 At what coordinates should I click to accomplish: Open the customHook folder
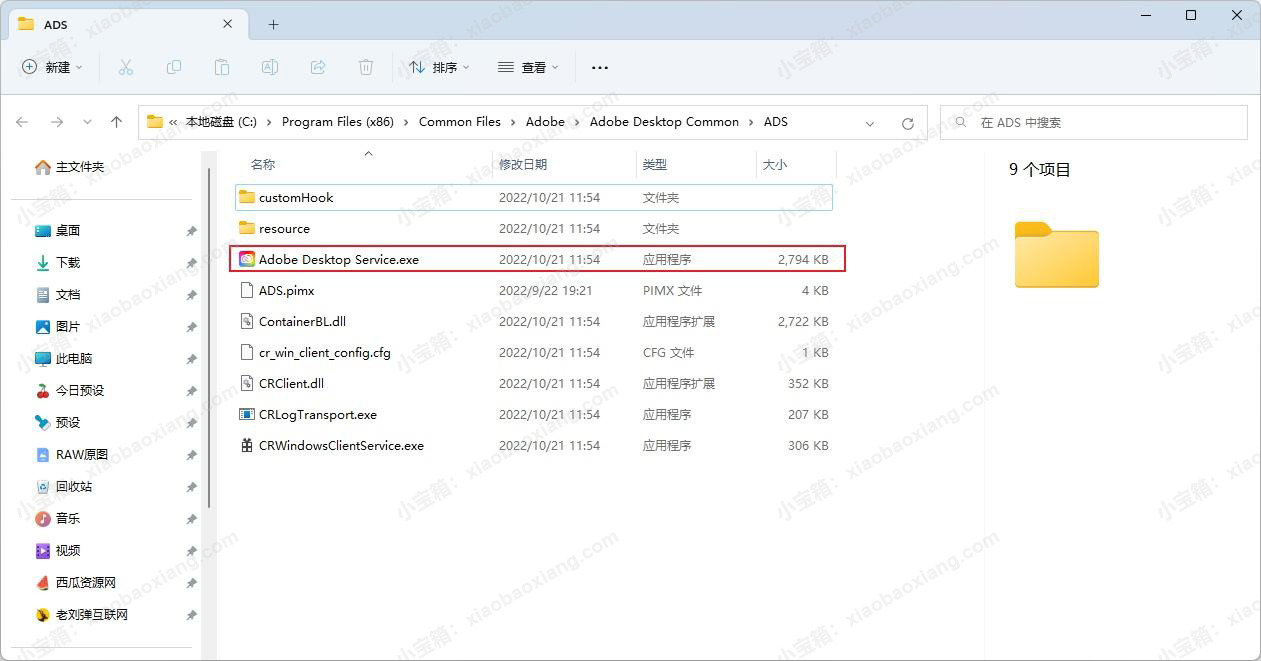295,198
